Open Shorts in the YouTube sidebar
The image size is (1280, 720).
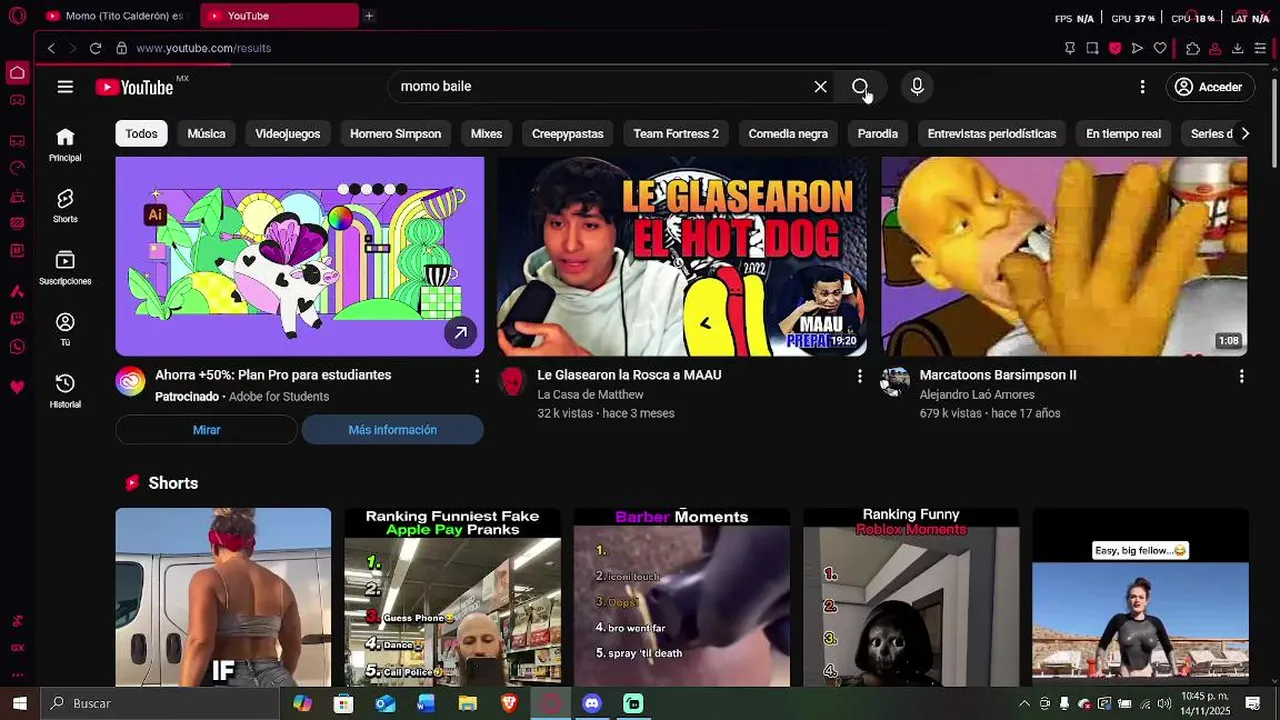point(65,206)
